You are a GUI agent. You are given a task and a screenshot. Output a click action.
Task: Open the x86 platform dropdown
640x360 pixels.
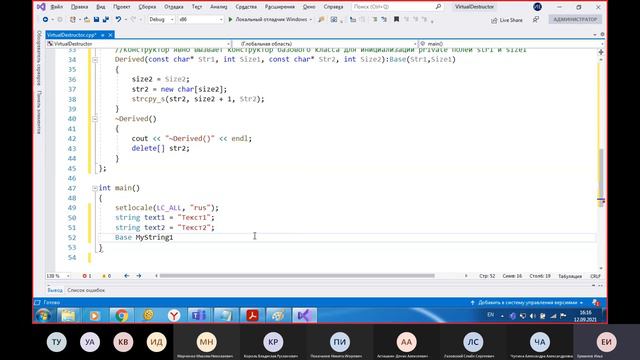click(x=201, y=19)
